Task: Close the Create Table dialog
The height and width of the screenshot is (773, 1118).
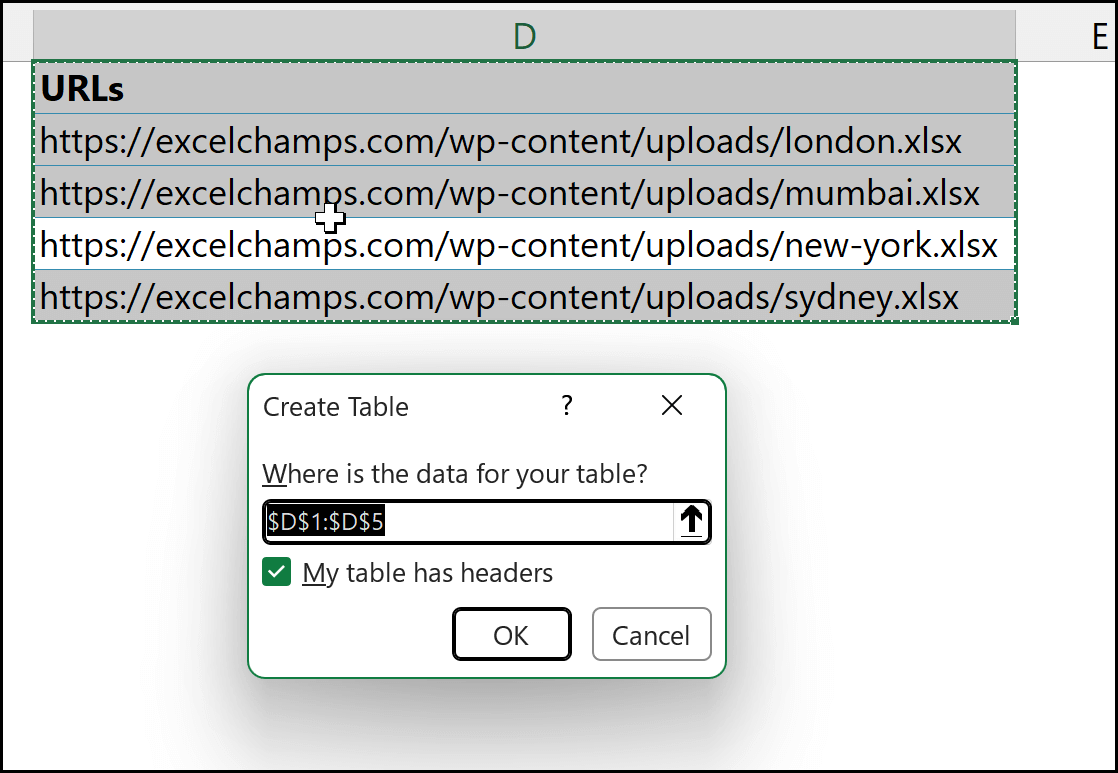Action: coord(672,405)
